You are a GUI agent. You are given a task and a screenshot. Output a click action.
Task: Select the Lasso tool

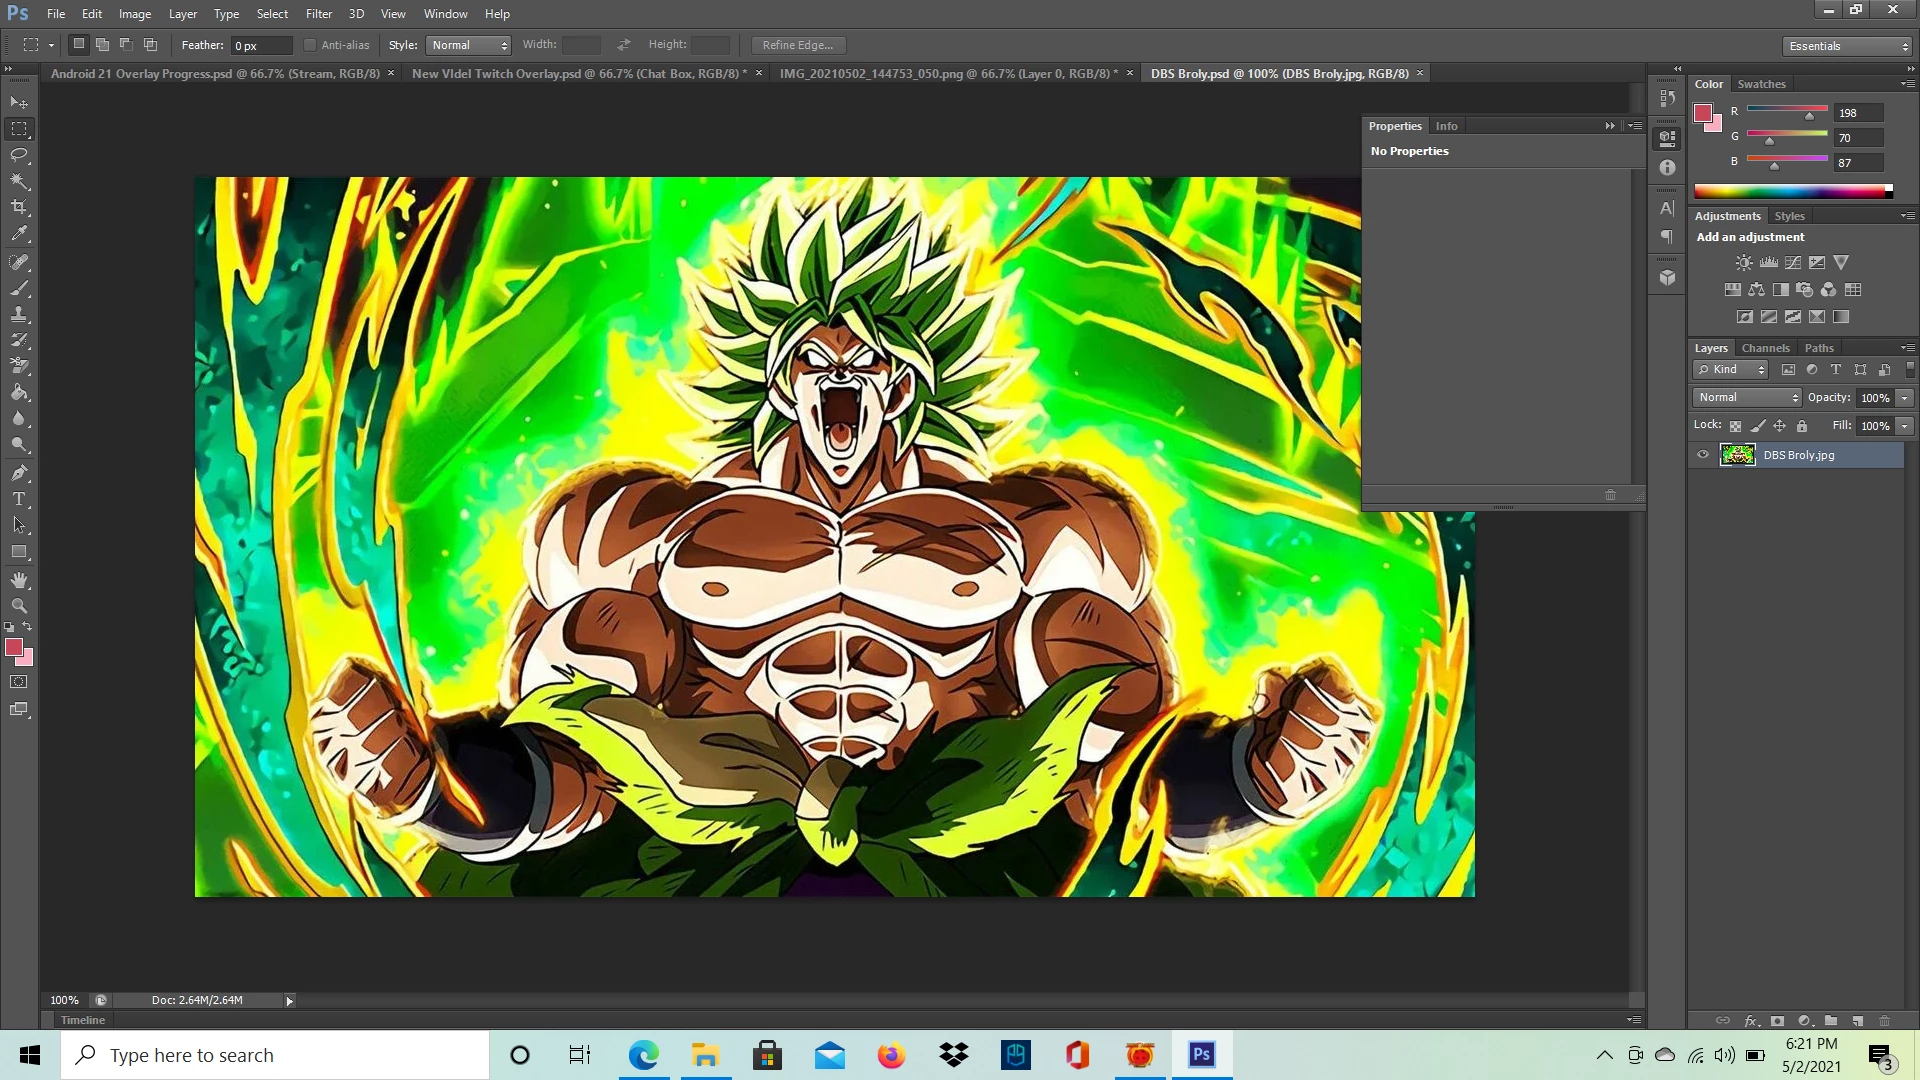pos(19,155)
